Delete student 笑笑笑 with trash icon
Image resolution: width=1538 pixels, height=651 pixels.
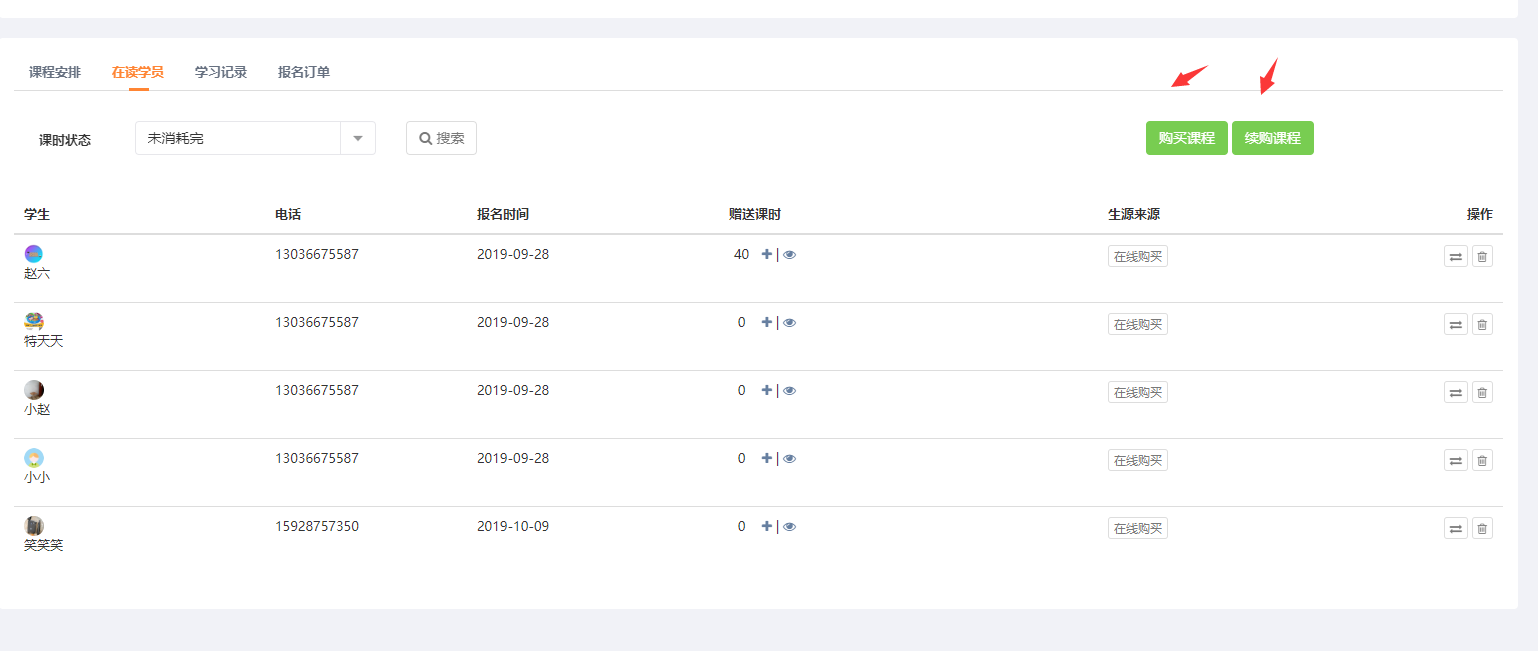point(1482,529)
